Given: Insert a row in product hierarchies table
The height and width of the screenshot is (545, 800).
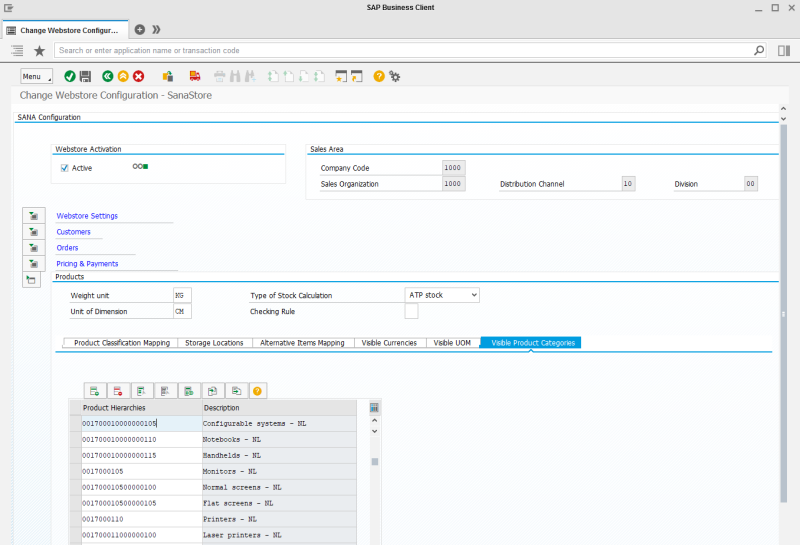Looking at the screenshot, I should click(x=95, y=391).
